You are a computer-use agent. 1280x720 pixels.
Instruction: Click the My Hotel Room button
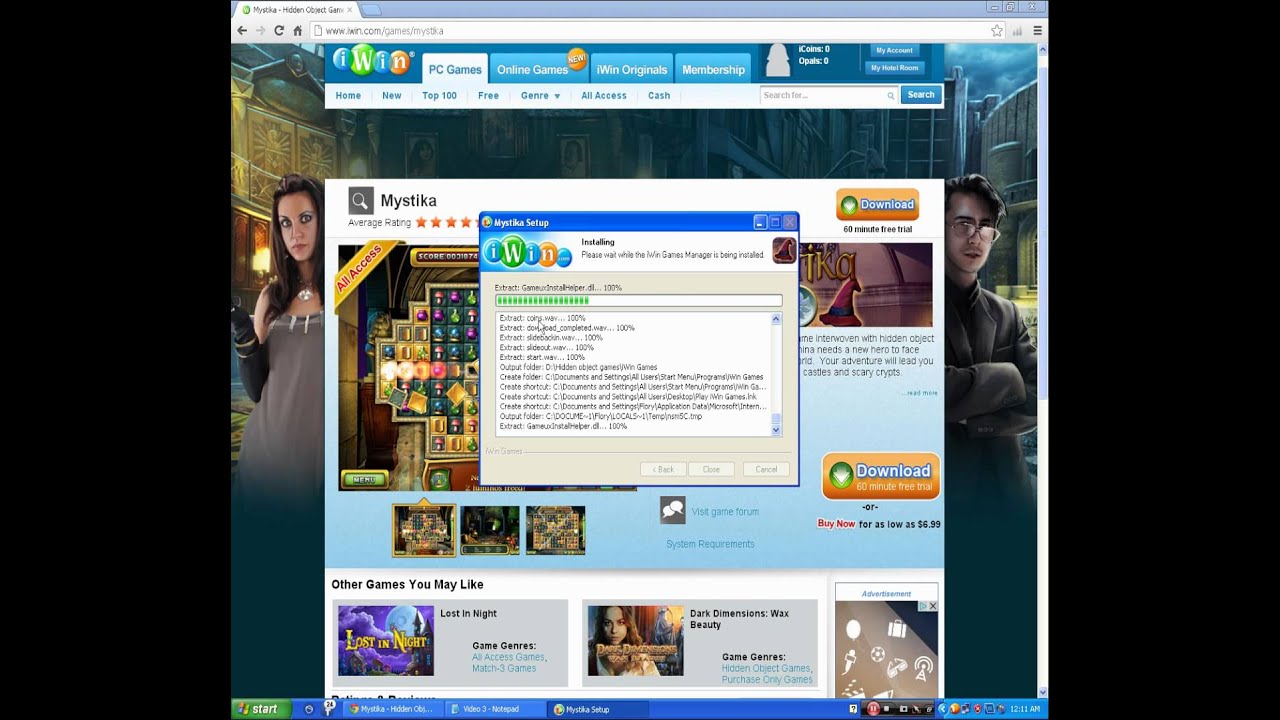coord(894,68)
